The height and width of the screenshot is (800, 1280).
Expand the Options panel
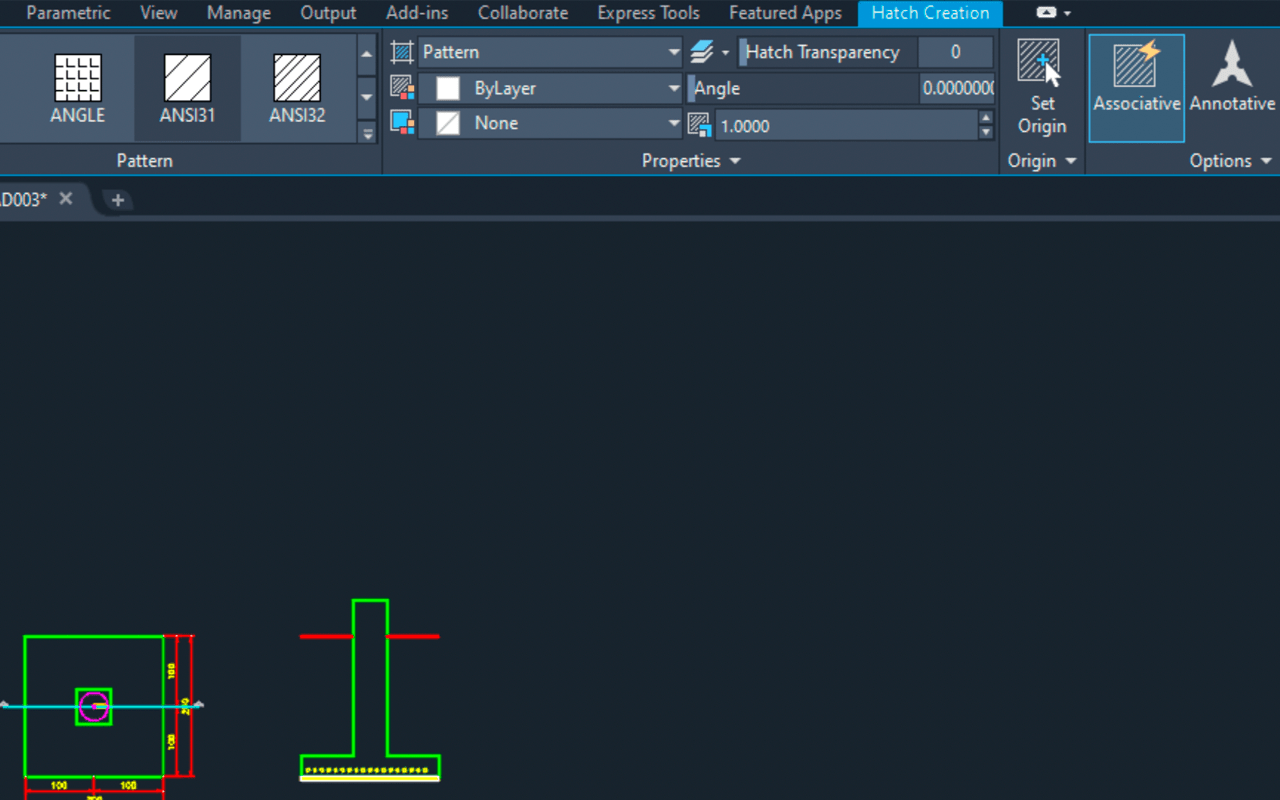[x=1230, y=161]
